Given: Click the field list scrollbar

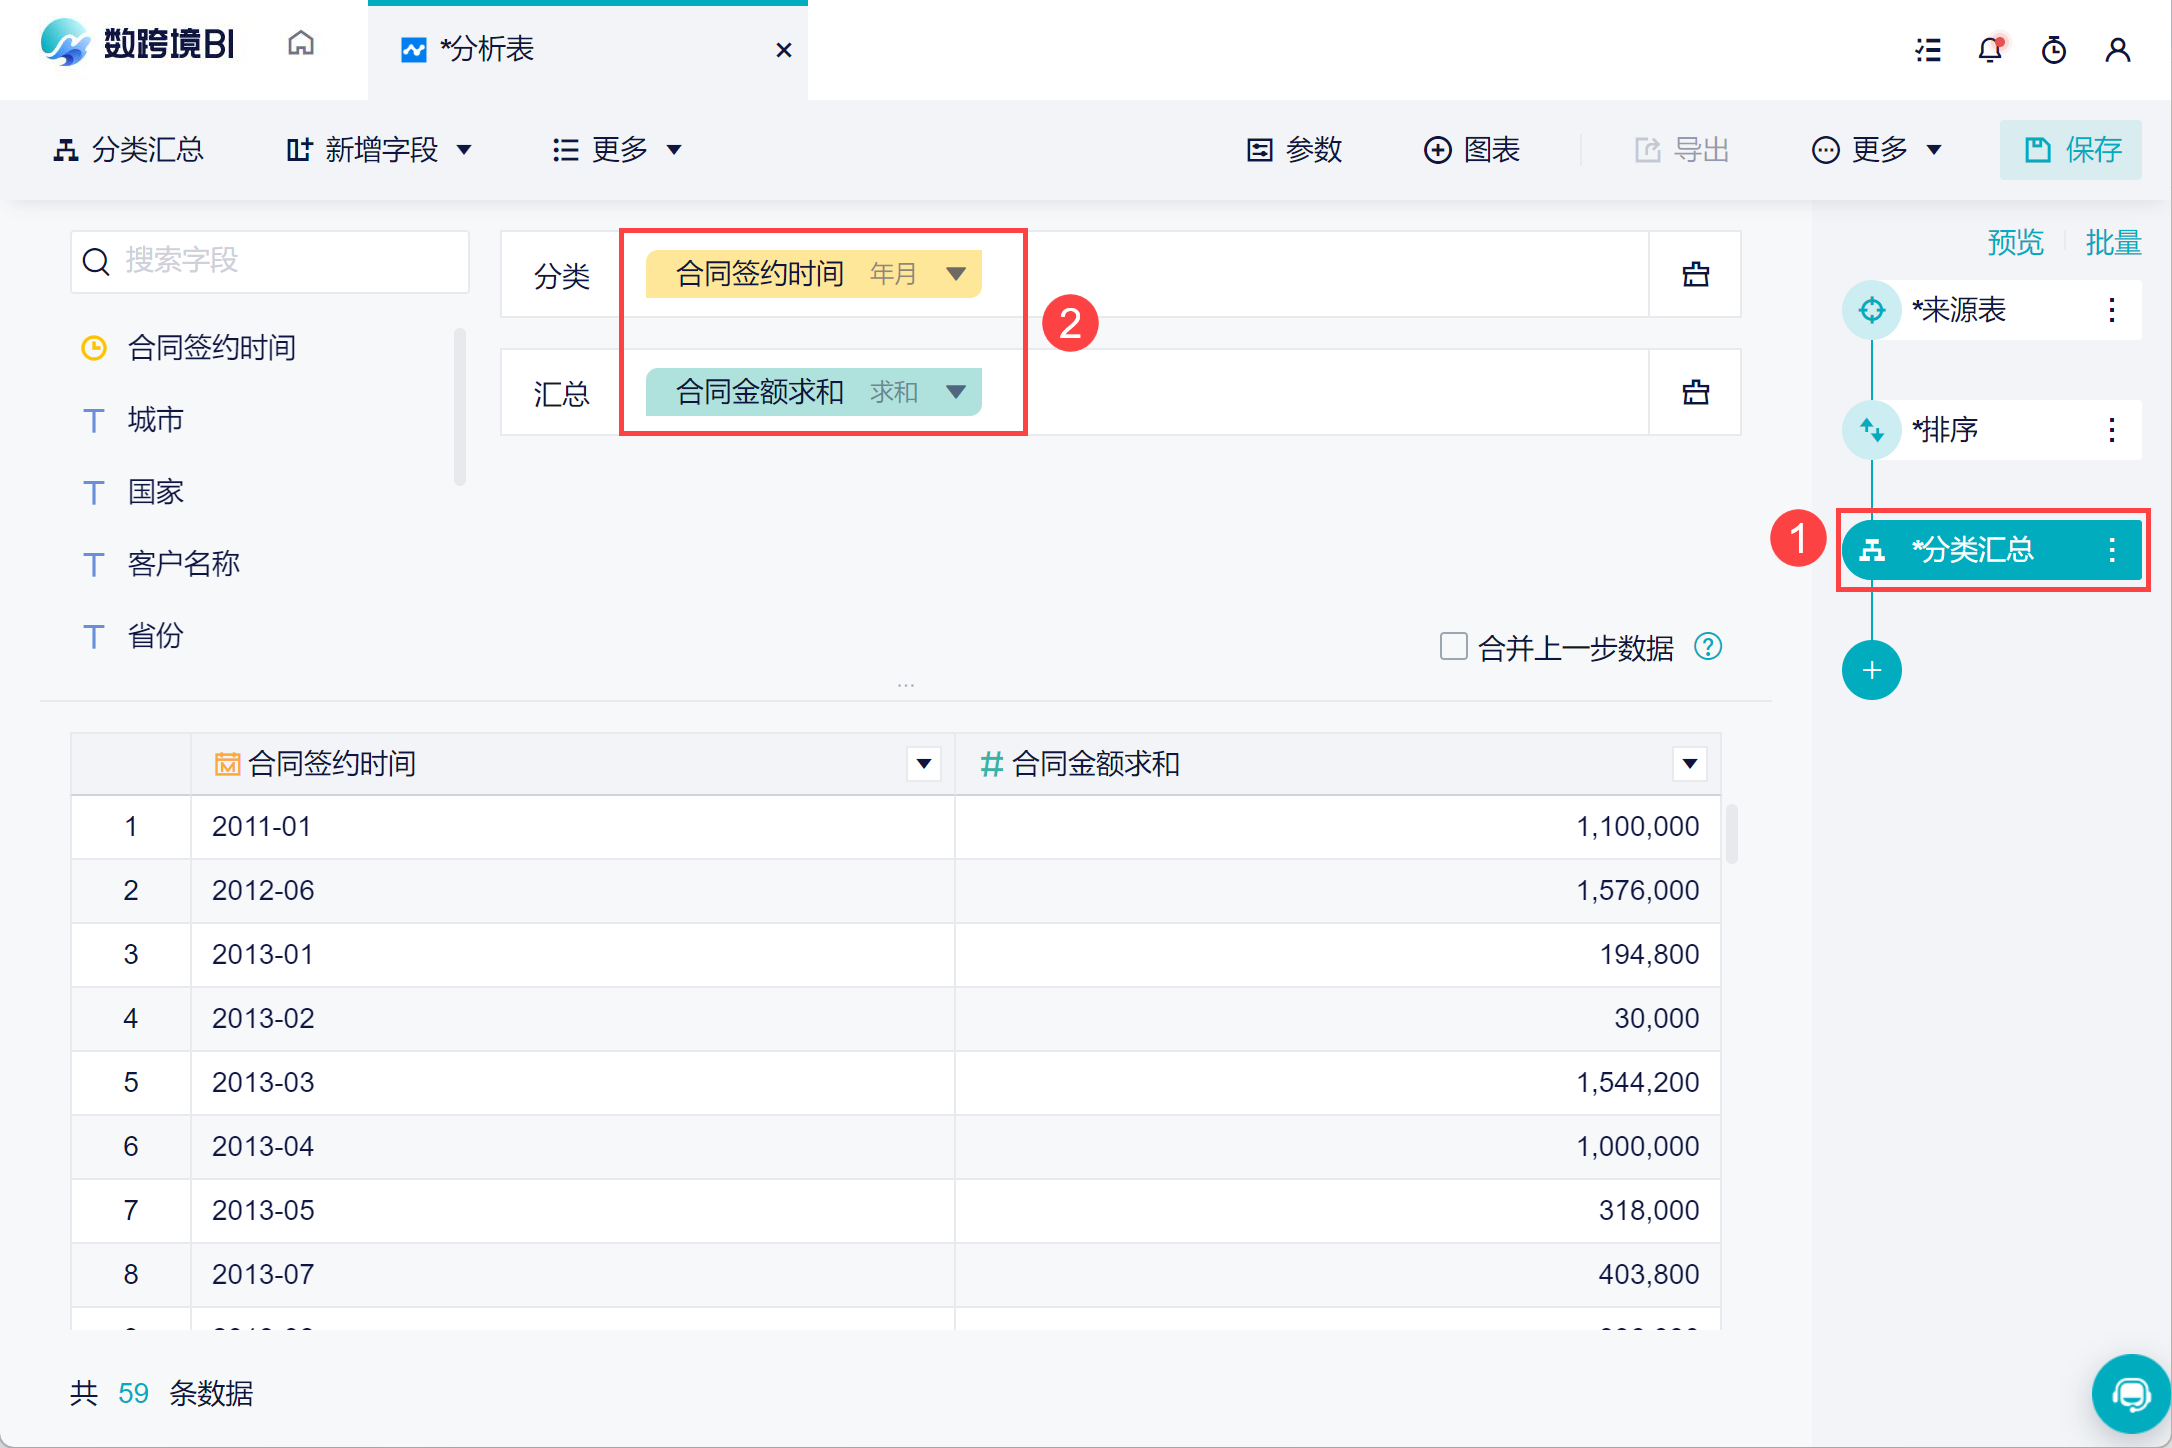Looking at the screenshot, I should pyautogui.click(x=460, y=407).
